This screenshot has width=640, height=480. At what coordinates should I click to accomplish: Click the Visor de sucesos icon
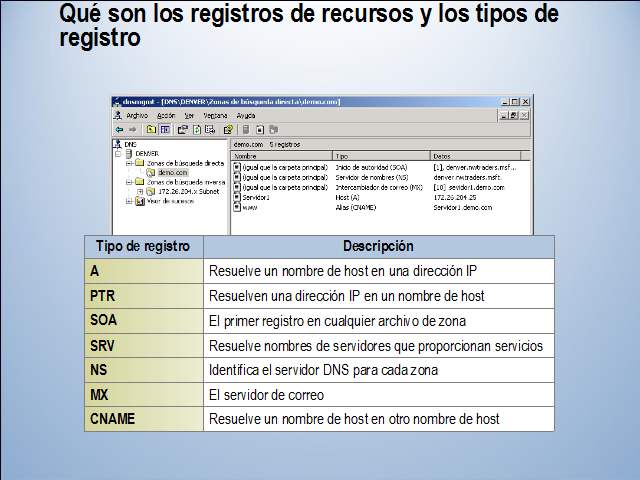click(x=140, y=201)
